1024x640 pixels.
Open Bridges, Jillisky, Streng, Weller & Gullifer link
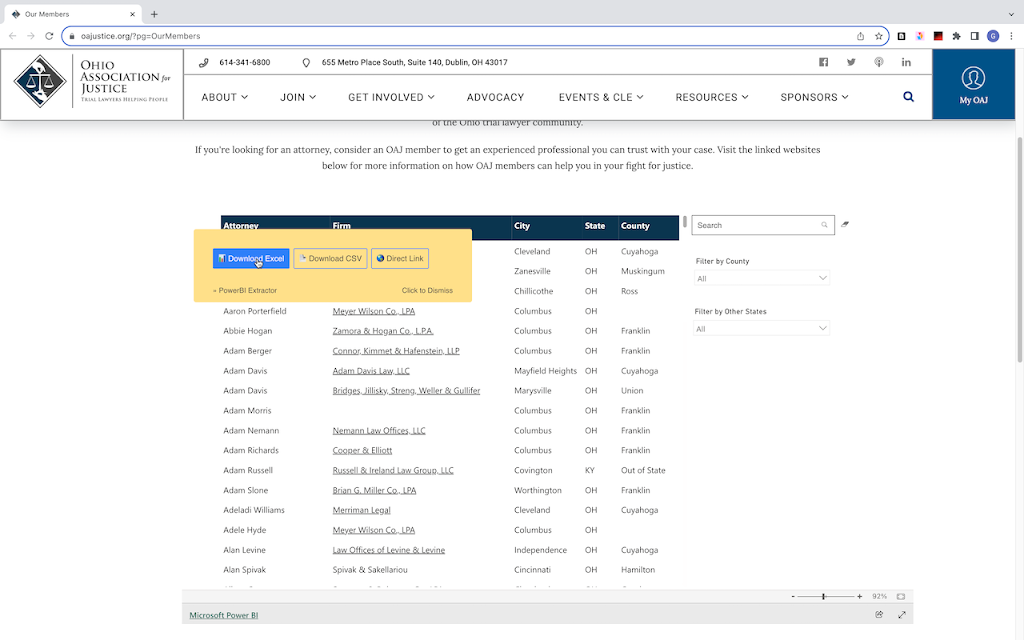click(406, 391)
